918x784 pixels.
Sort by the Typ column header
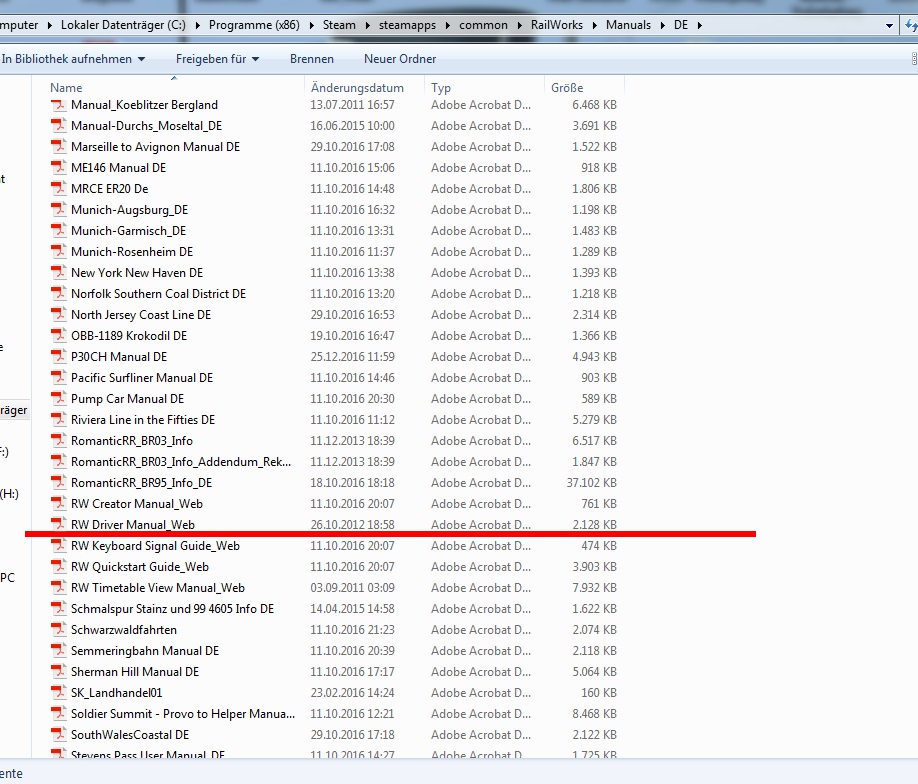click(x=441, y=88)
